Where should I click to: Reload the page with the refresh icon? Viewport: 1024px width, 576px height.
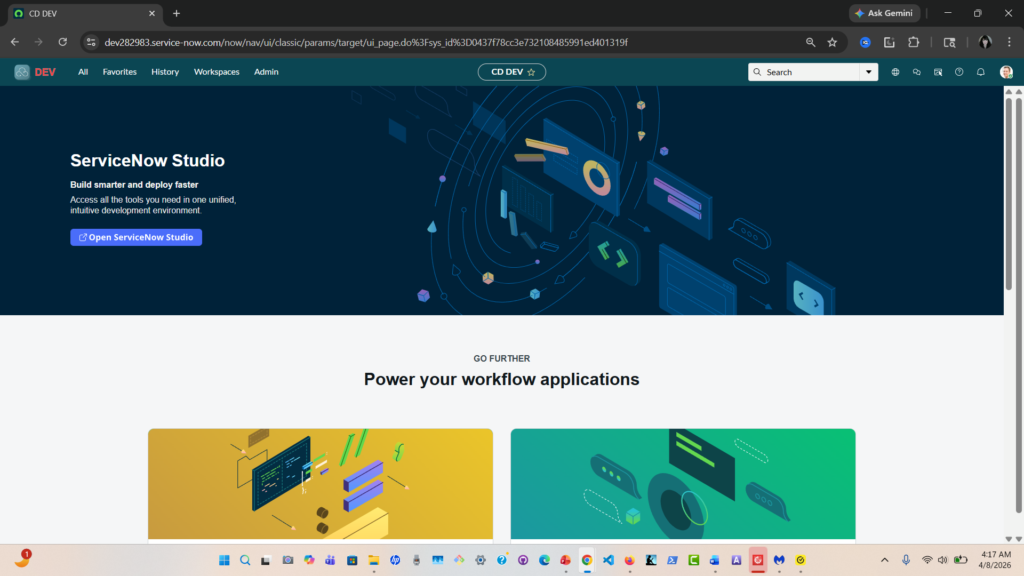(x=62, y=42)
